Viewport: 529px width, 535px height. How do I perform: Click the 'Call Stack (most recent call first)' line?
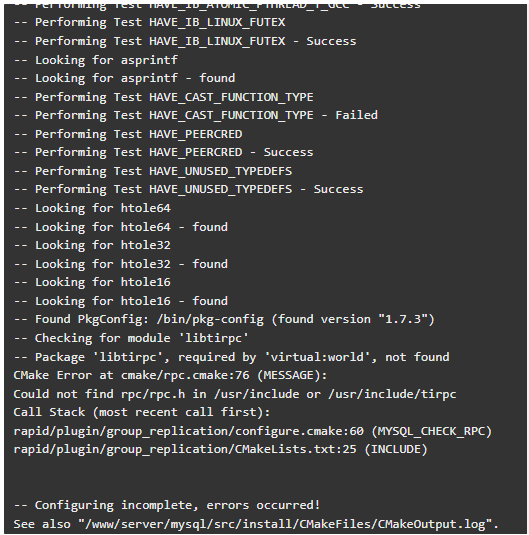[142, 412]
